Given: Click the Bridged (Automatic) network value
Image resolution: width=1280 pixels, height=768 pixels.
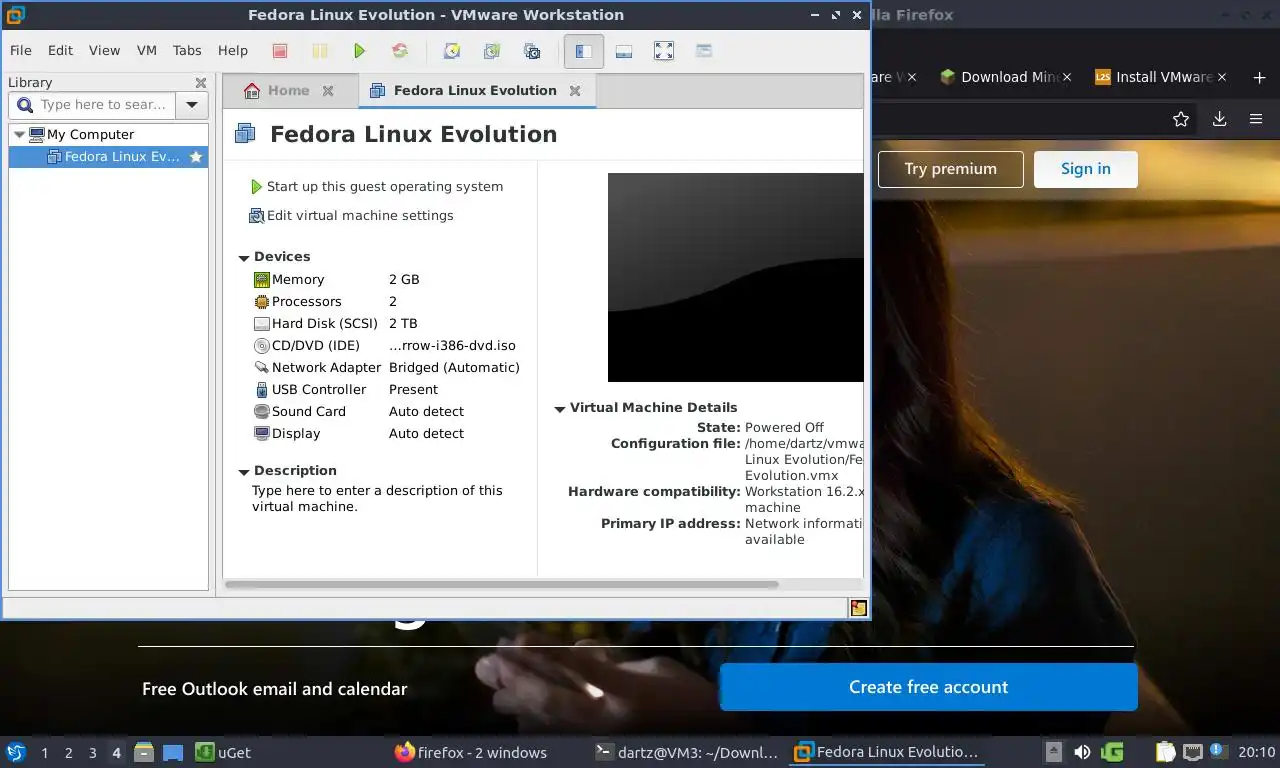Looking at the screenshot, I should (454, 368).
